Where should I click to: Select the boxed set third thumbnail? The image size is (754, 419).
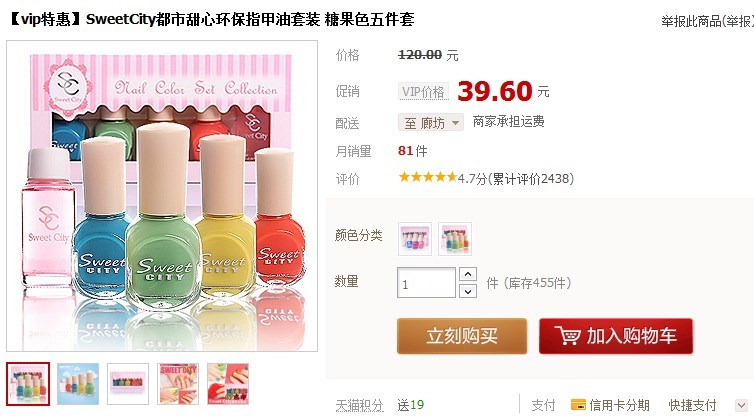point(128,384)
